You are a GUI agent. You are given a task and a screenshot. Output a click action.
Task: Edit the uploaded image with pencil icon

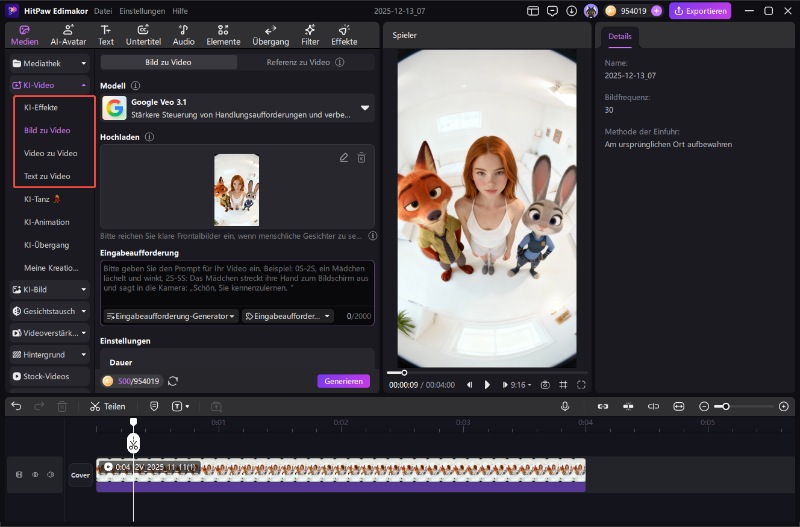click(344, 158)
